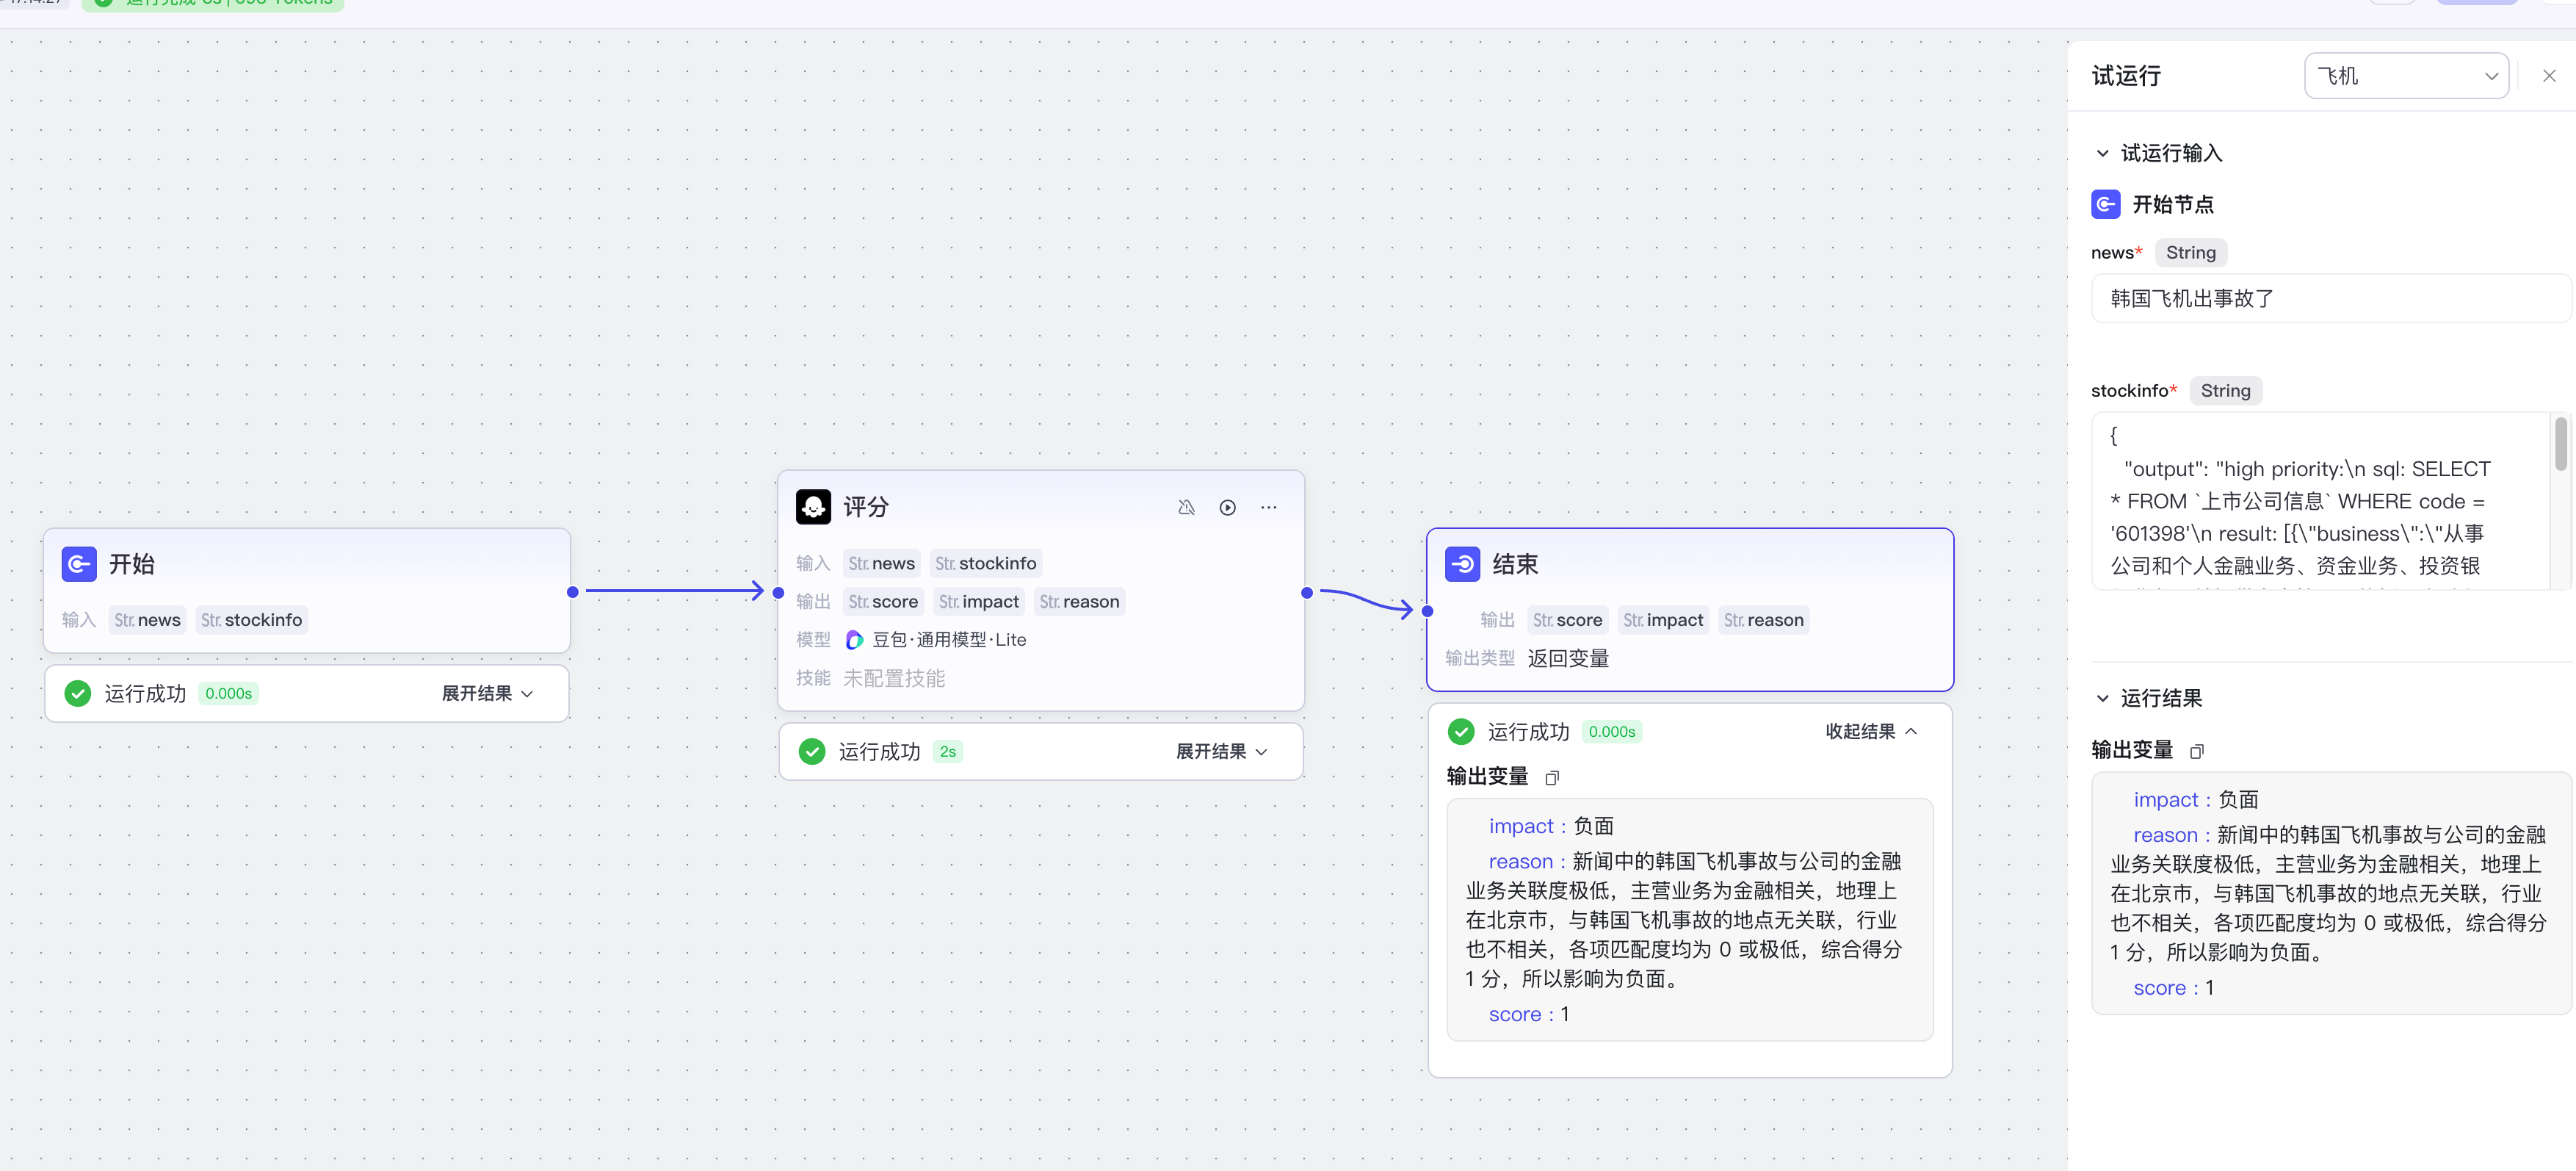This screenshot has height=1171, width=2576.
Task: Click the 评分 node input port
Action: (x=778, y=593)
